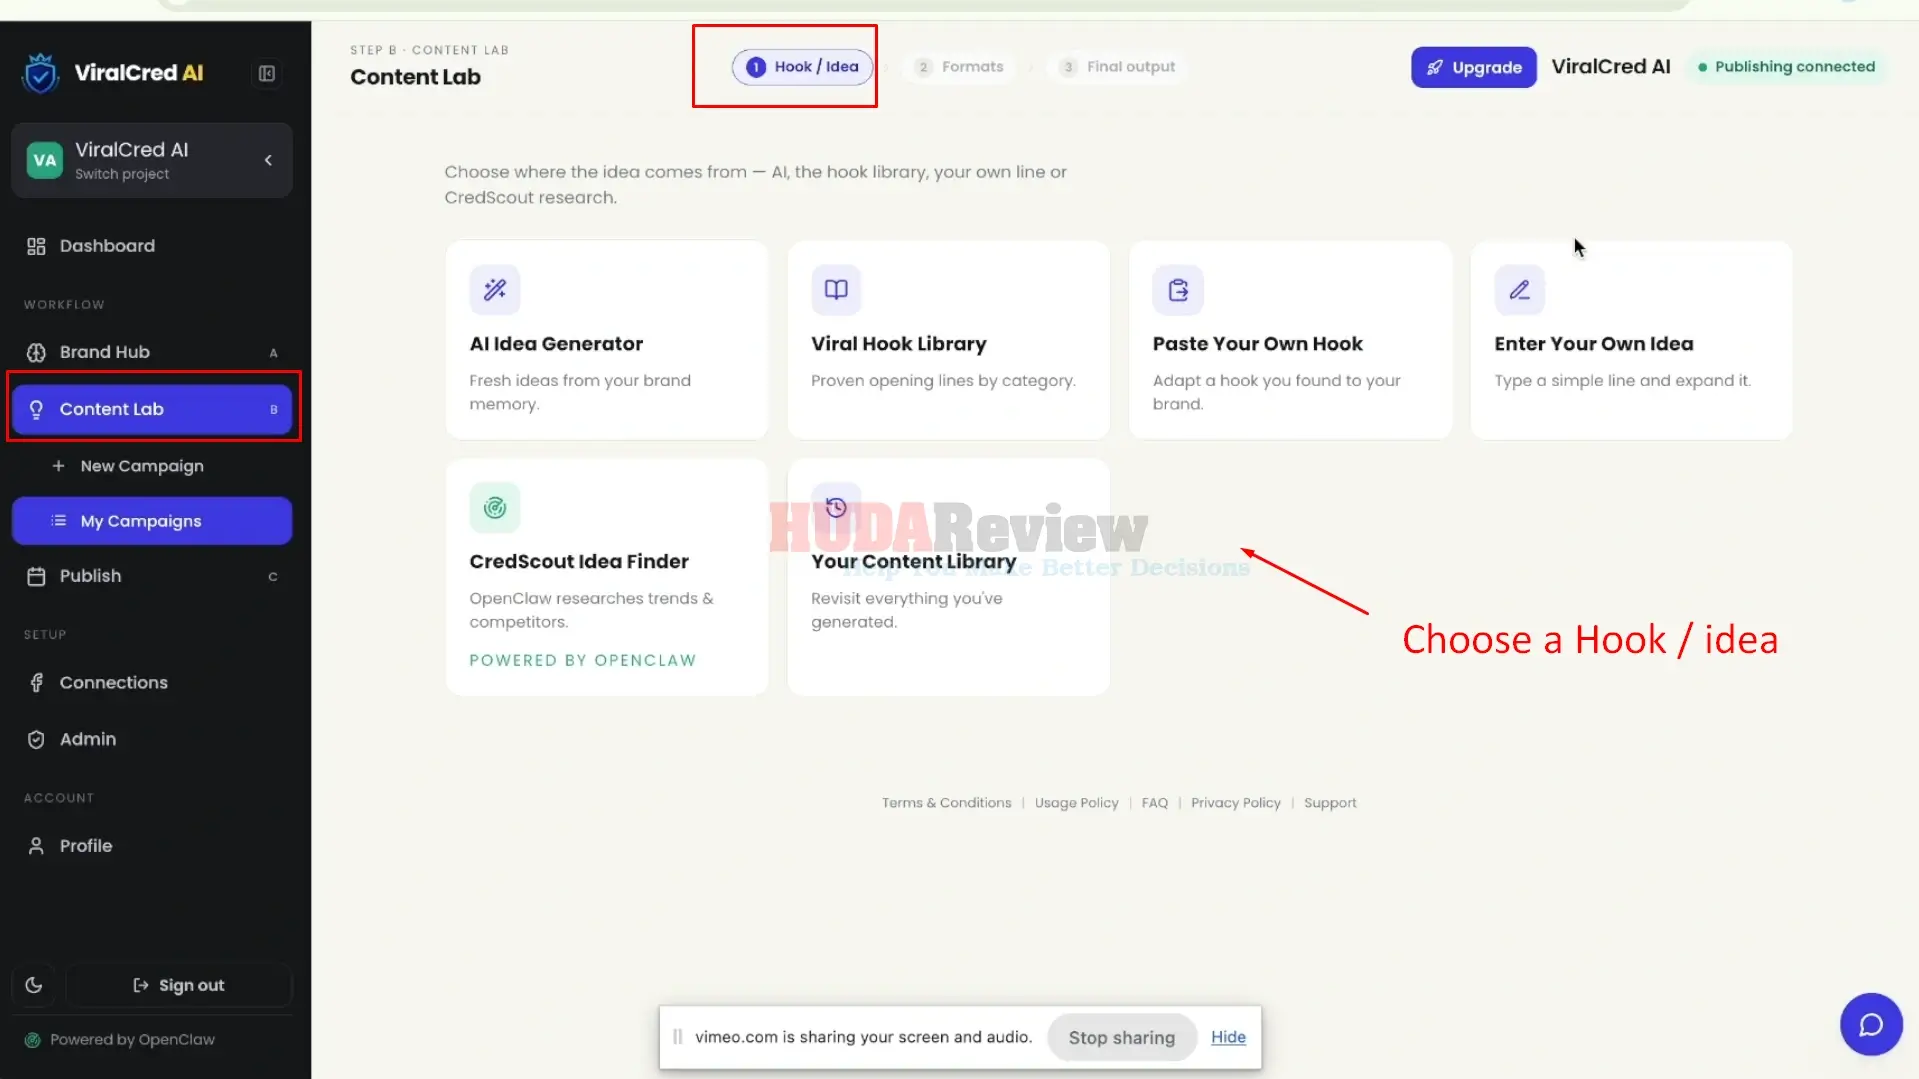Hide the vimeo.com sharing notification
The height and width of the screenshot is (1079, 1919).
pyautogui.click(x=1228, y=1038)
